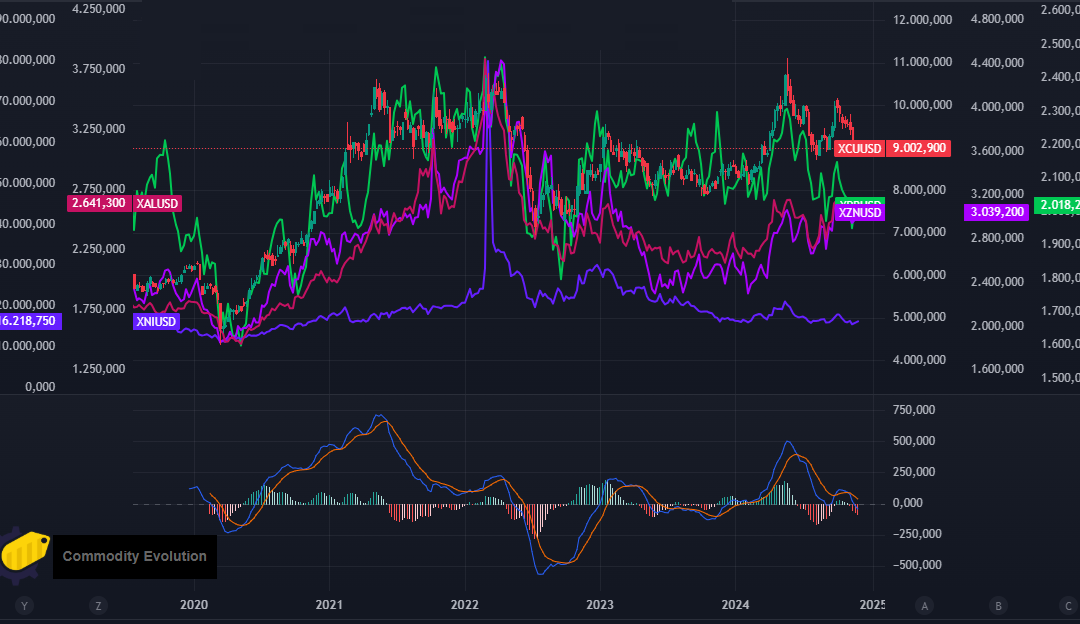Click the A auto-scale button

[x=924, y=606]
